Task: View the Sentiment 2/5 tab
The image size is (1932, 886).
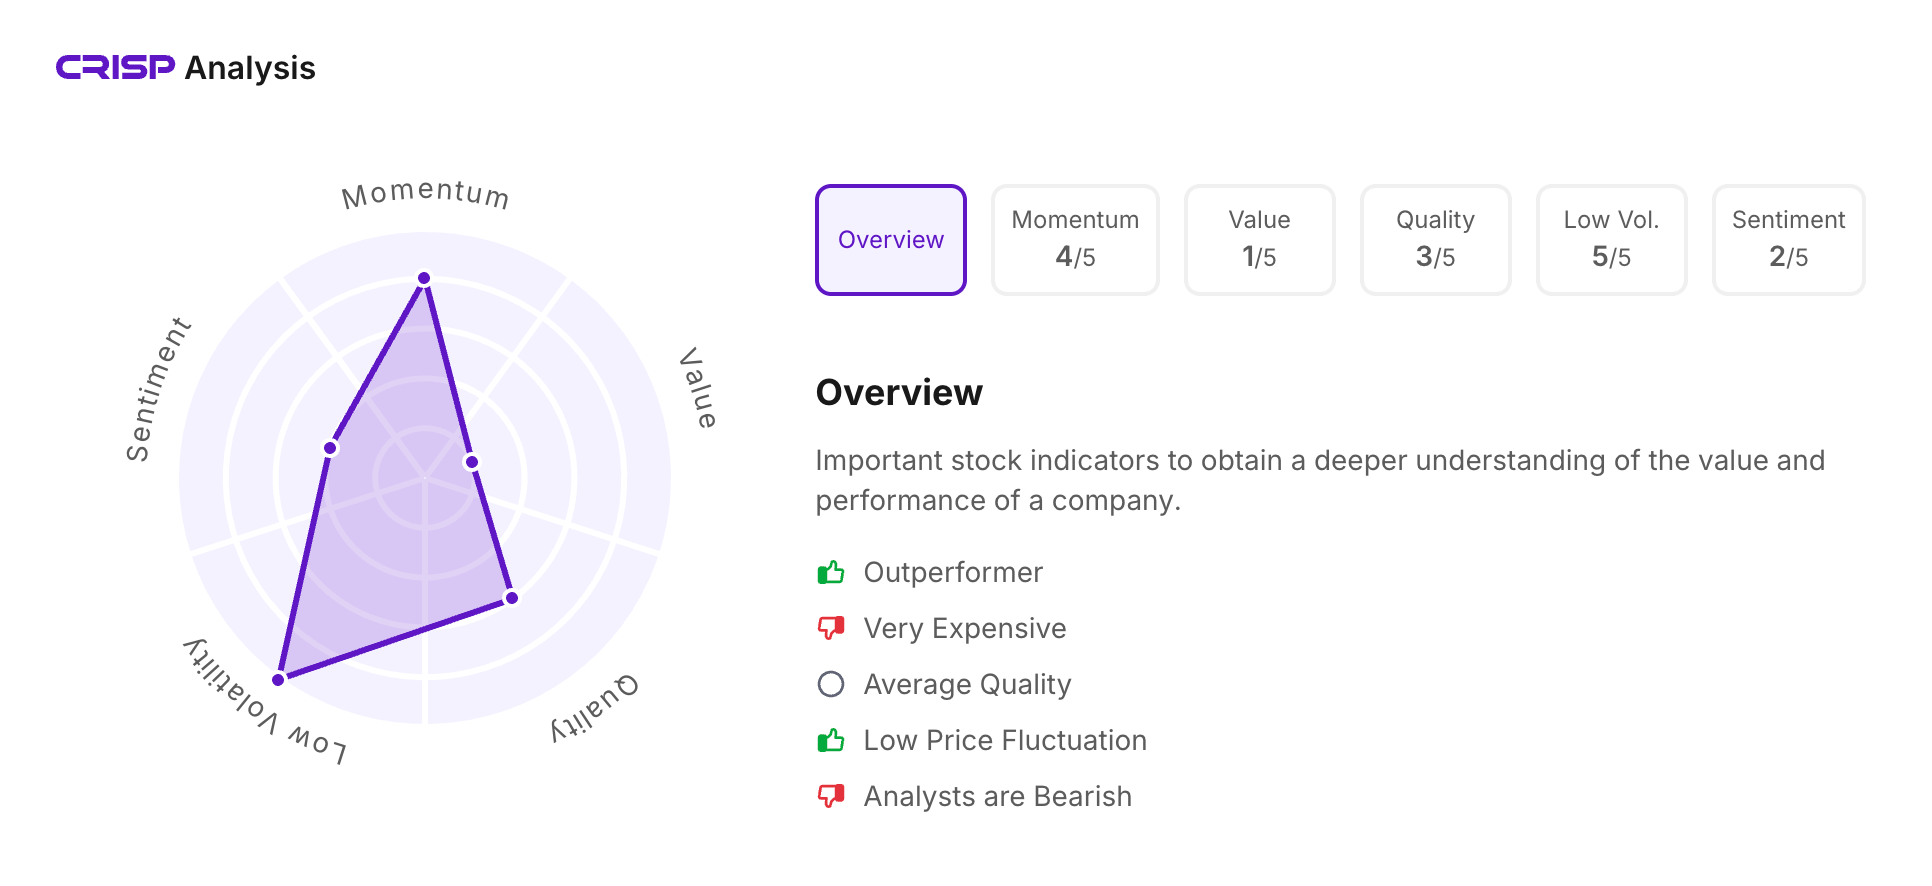Action: point(1788,240)
